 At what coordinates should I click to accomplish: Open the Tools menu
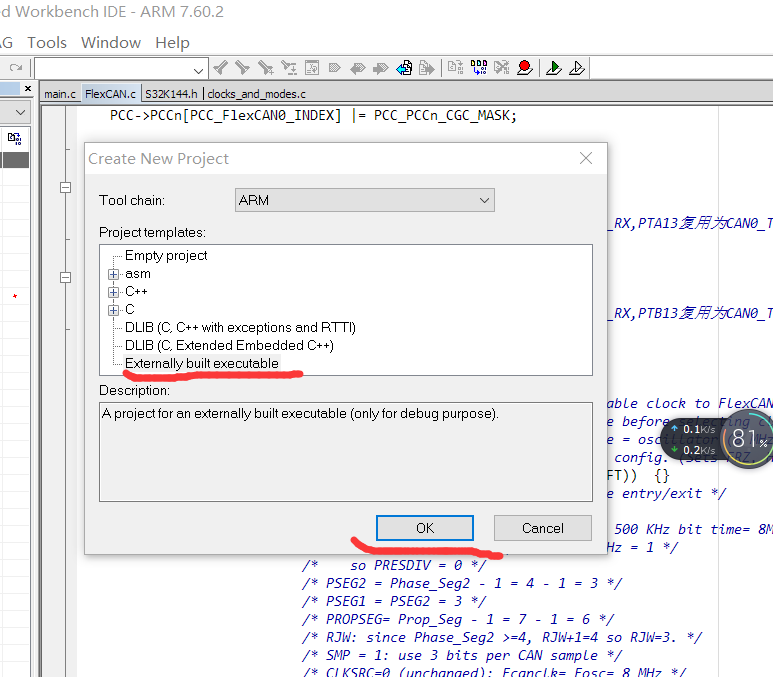coord(47,42)
